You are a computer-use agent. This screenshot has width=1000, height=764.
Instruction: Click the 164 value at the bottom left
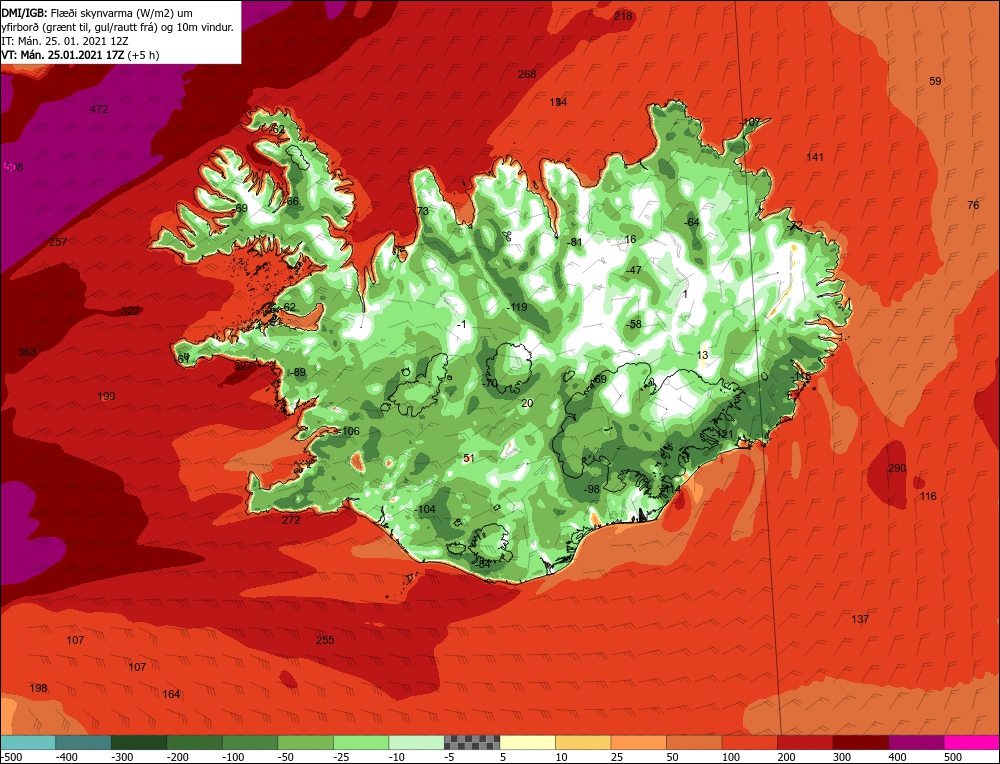171,694
